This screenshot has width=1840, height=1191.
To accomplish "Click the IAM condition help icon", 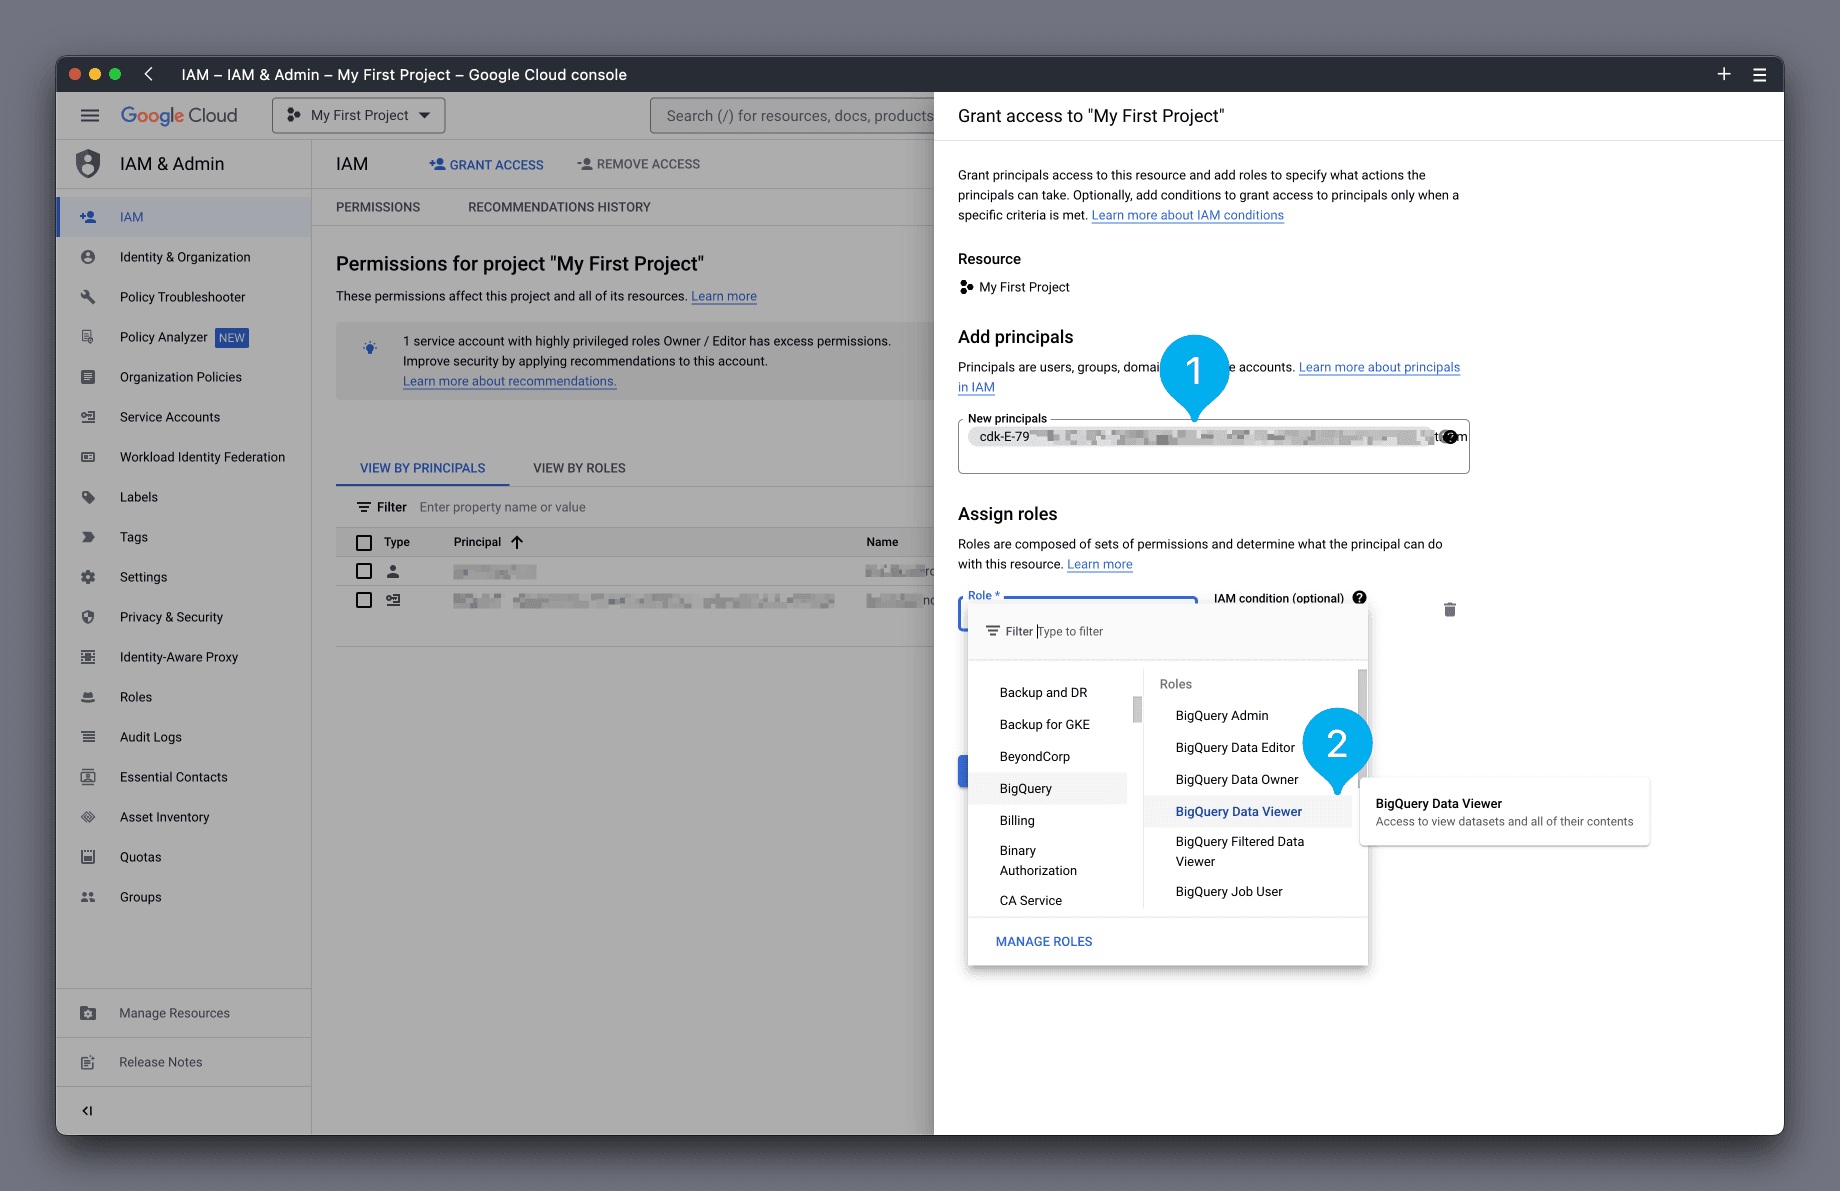I will point(1359,598).
